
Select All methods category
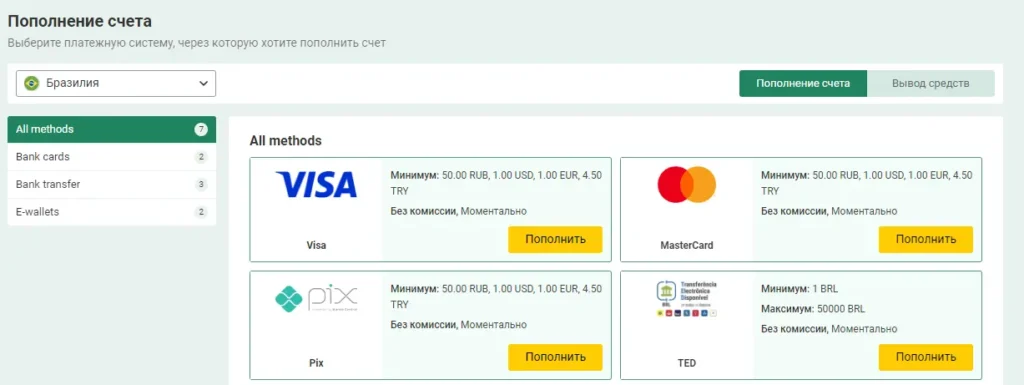pyautogui.click(x=112, y=129)
